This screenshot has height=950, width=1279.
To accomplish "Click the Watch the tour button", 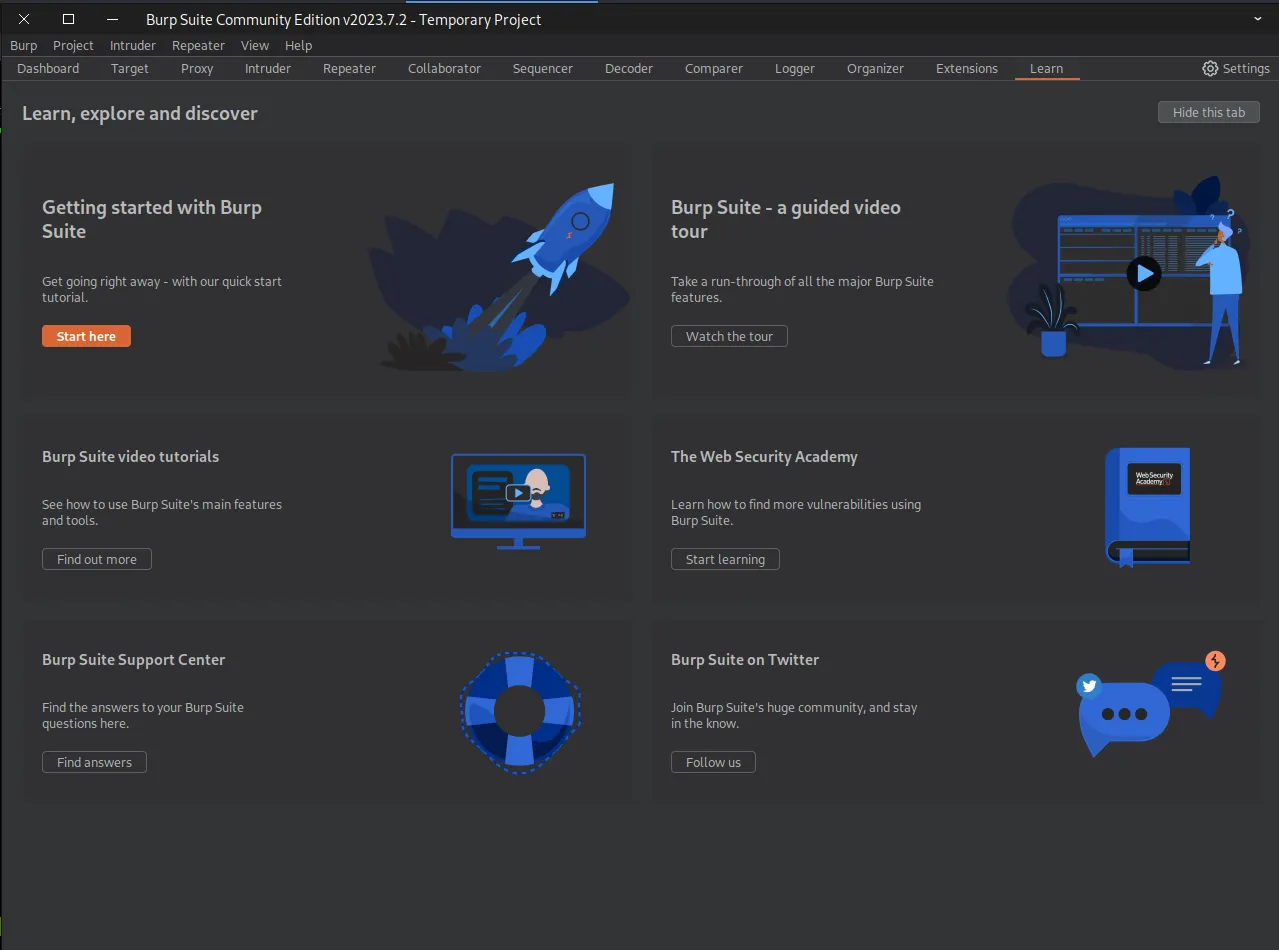I will (x=729, y=337).
